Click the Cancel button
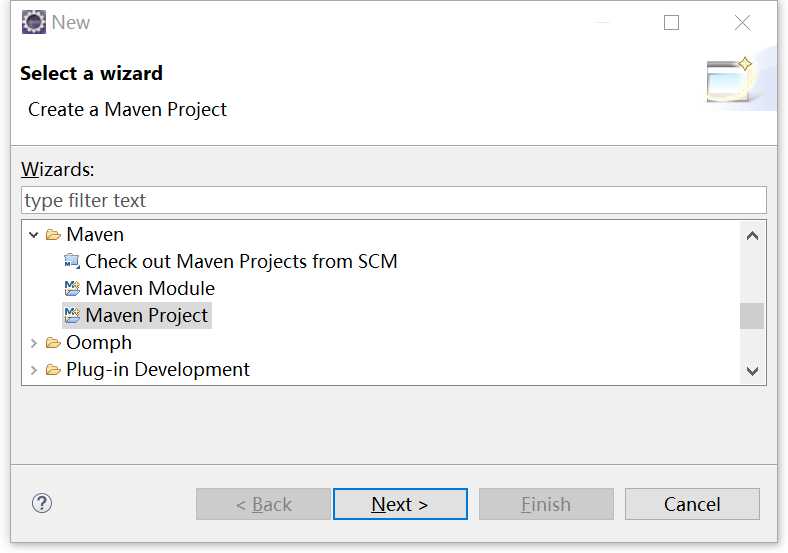 (692, 504)
